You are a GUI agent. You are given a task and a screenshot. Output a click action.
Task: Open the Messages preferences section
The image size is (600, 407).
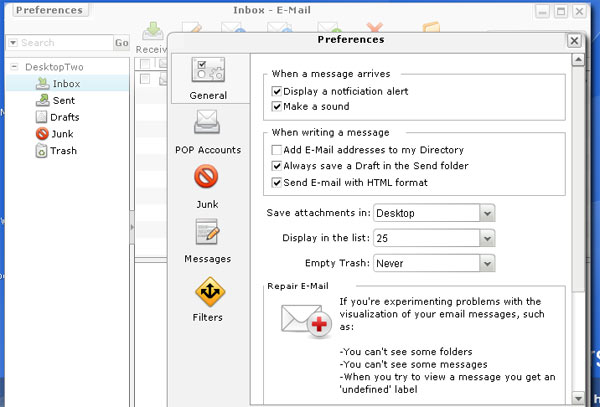[x=207, y=241]
